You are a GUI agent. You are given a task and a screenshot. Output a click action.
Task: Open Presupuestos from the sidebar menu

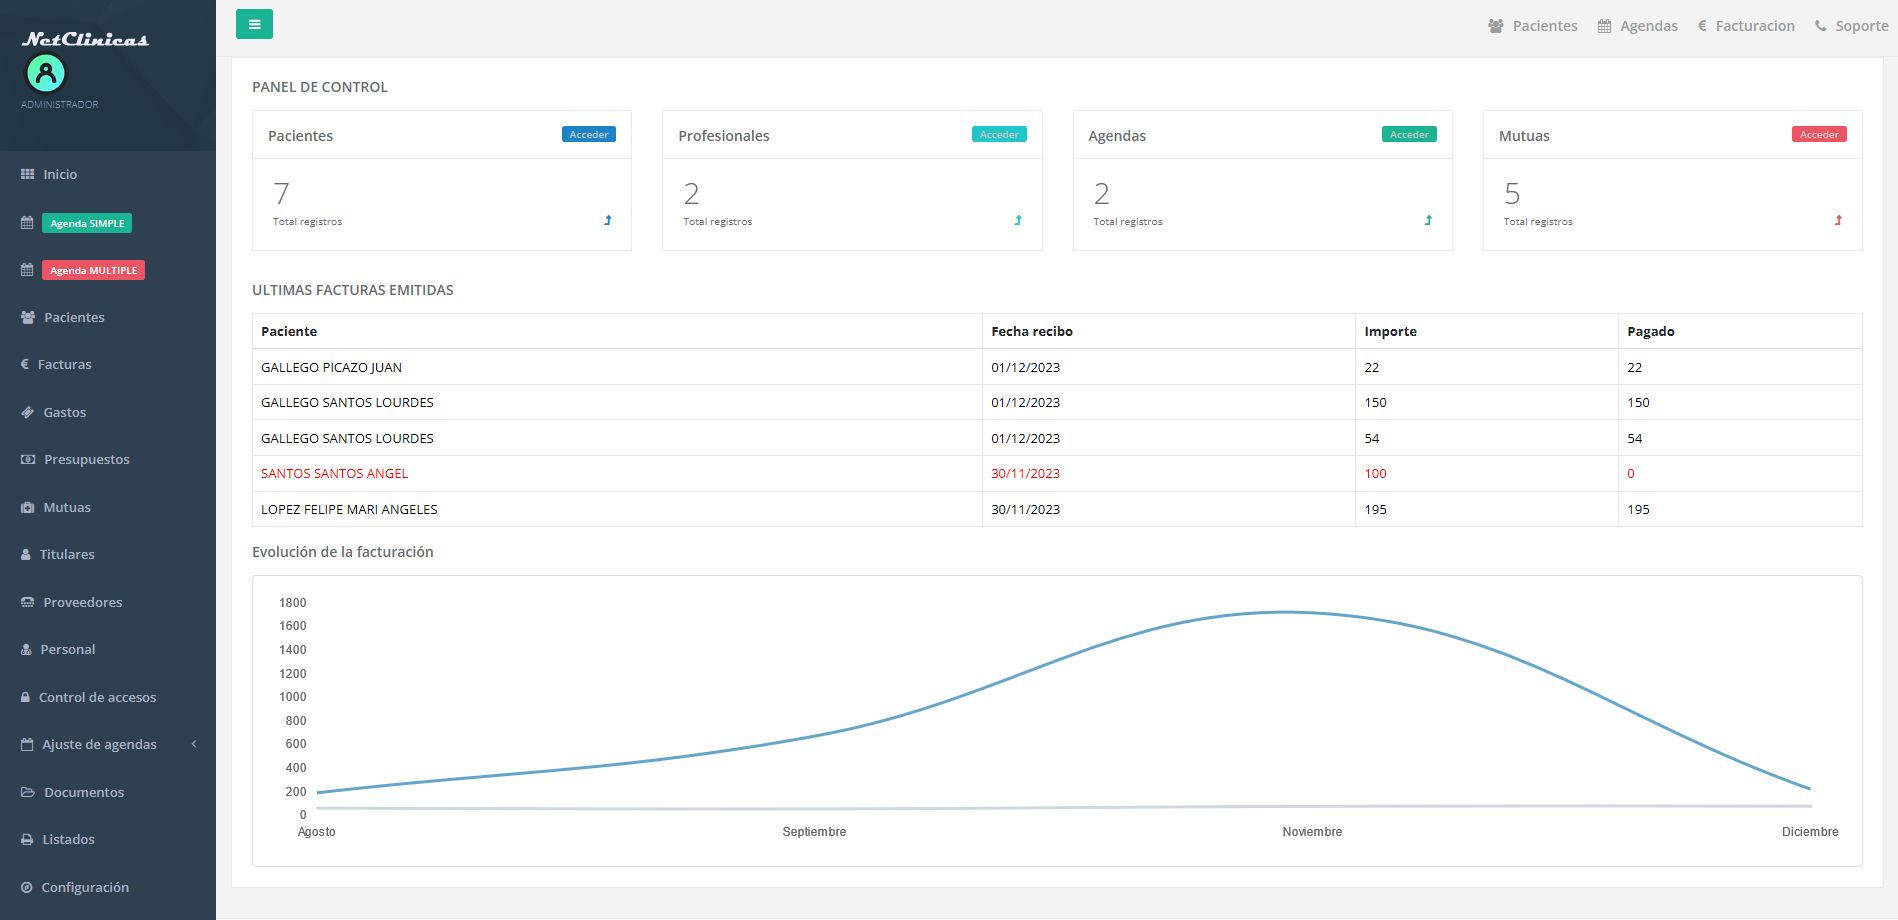[x=86, y=460]
